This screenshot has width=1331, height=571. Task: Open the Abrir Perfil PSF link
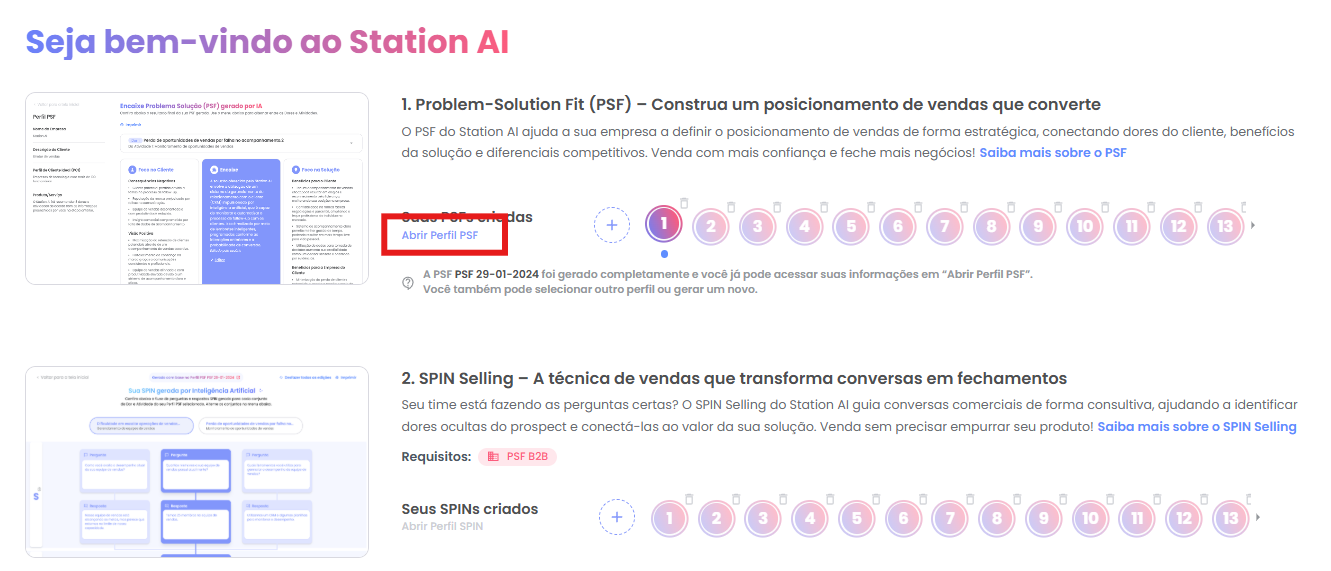(x=440, y=236)
